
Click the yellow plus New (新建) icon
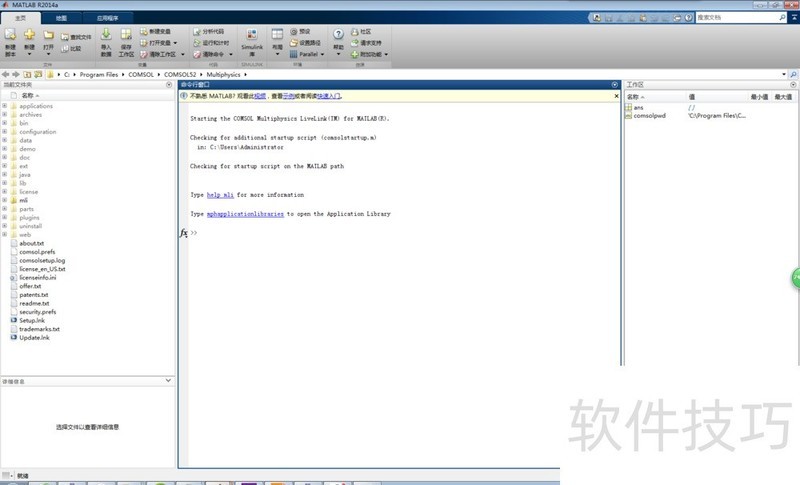29,35
